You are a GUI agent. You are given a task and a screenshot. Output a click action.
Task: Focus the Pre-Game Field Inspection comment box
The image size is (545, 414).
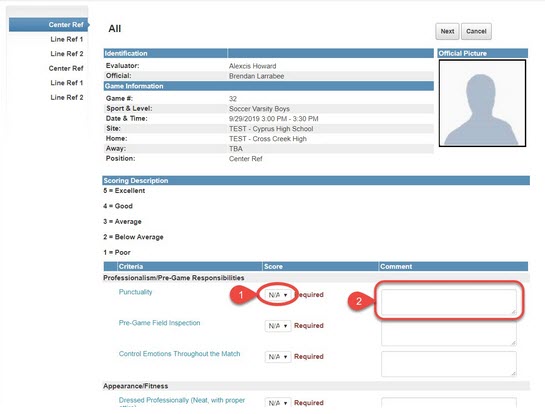449,333
